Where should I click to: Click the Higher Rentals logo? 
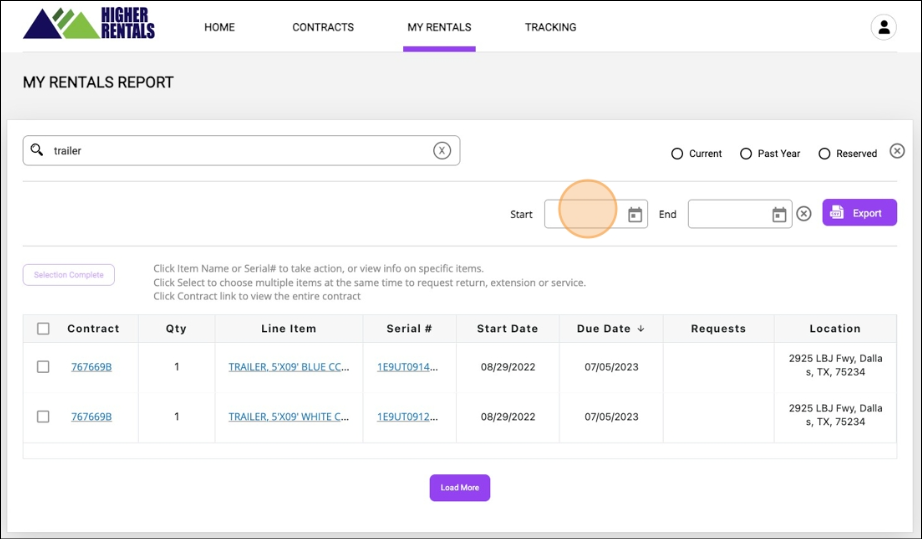[x=89, y=23]
